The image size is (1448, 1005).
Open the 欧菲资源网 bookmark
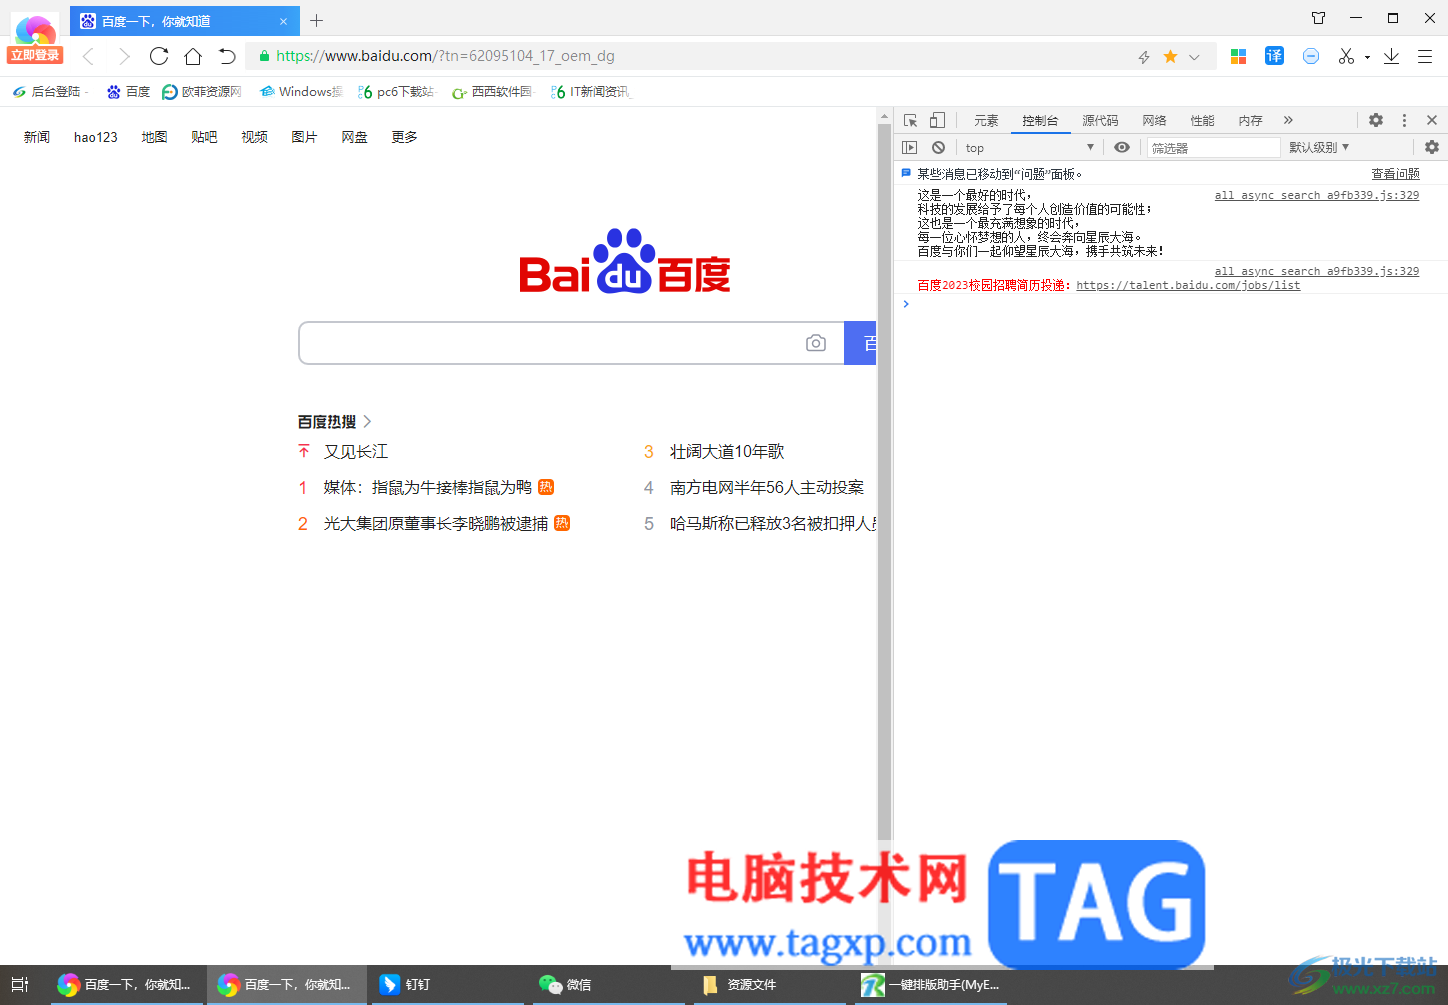click(x=201, y=91)
